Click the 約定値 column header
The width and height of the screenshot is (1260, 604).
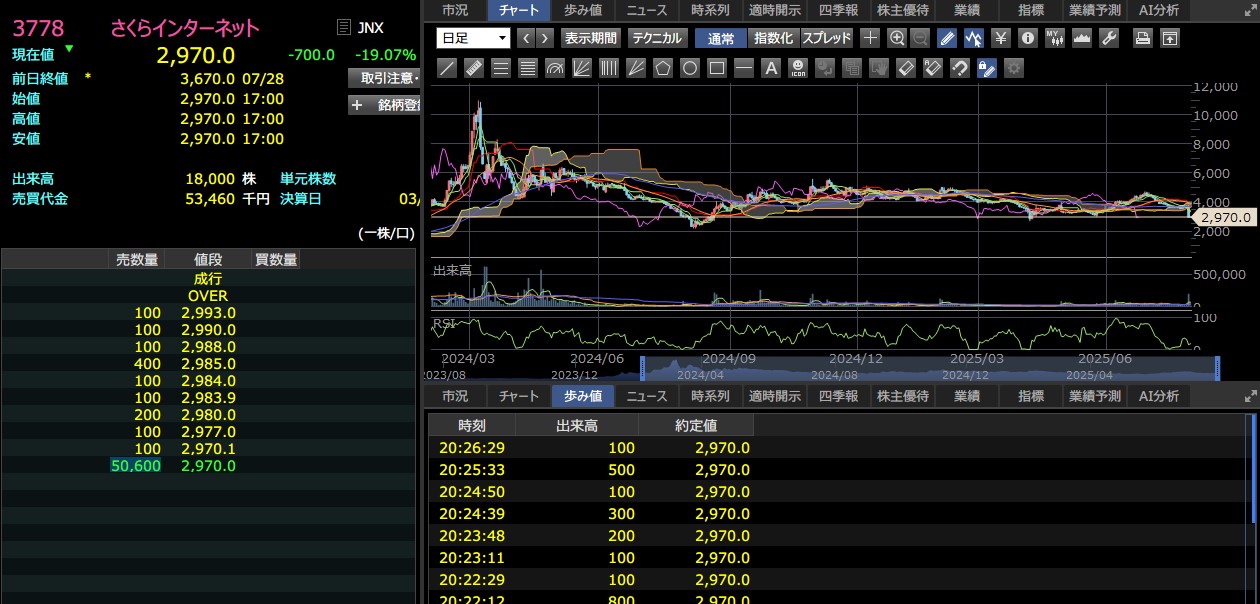[696, 425]
